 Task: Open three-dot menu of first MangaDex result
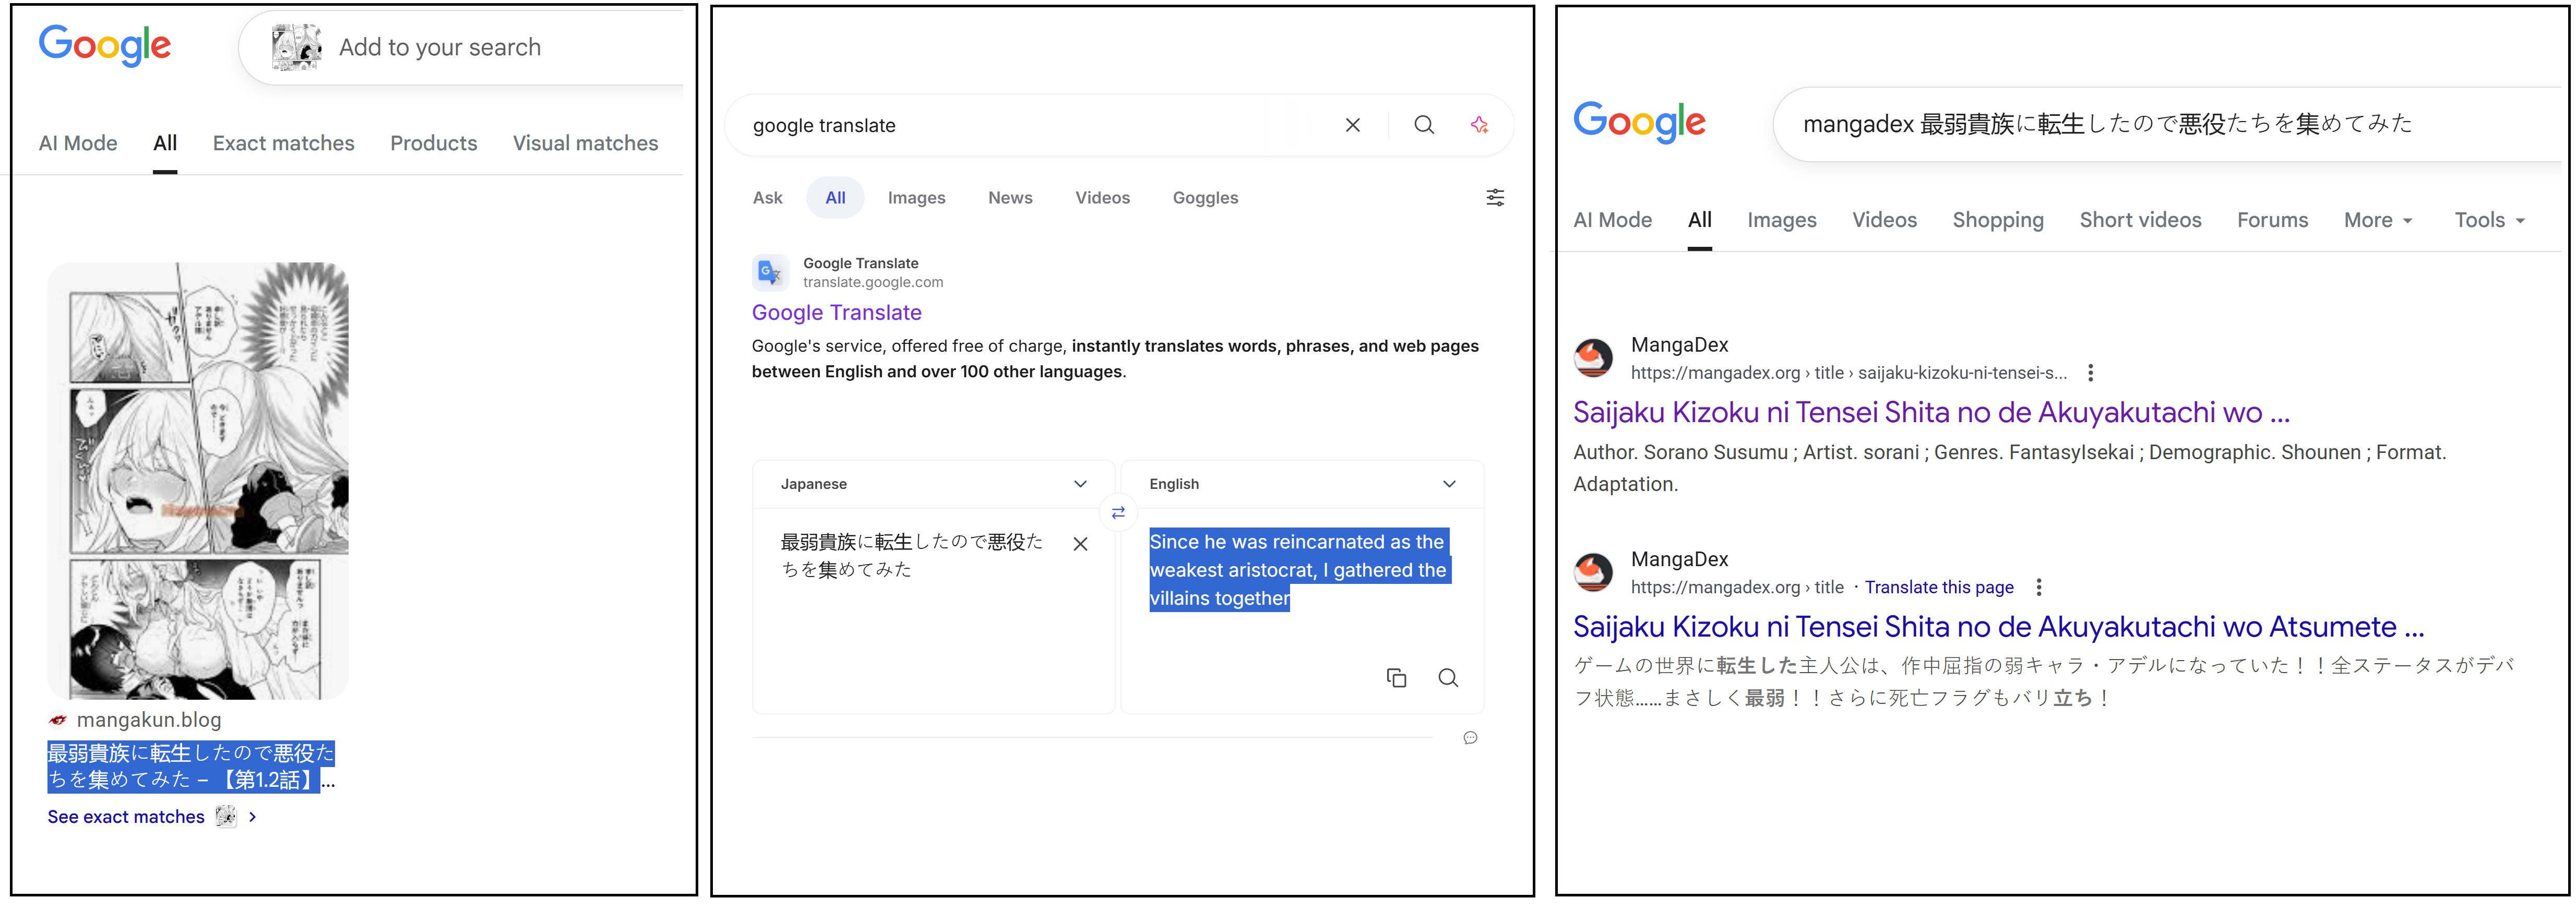pos(2090,373)
